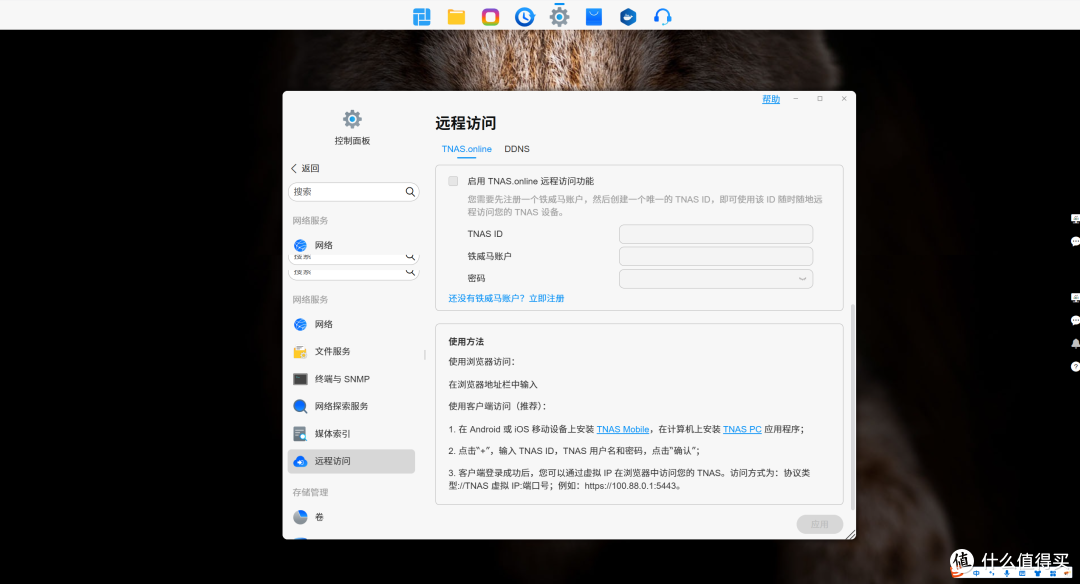Click the small icon inside the 密码 field
1080x584 pixels.
point(802,279)
